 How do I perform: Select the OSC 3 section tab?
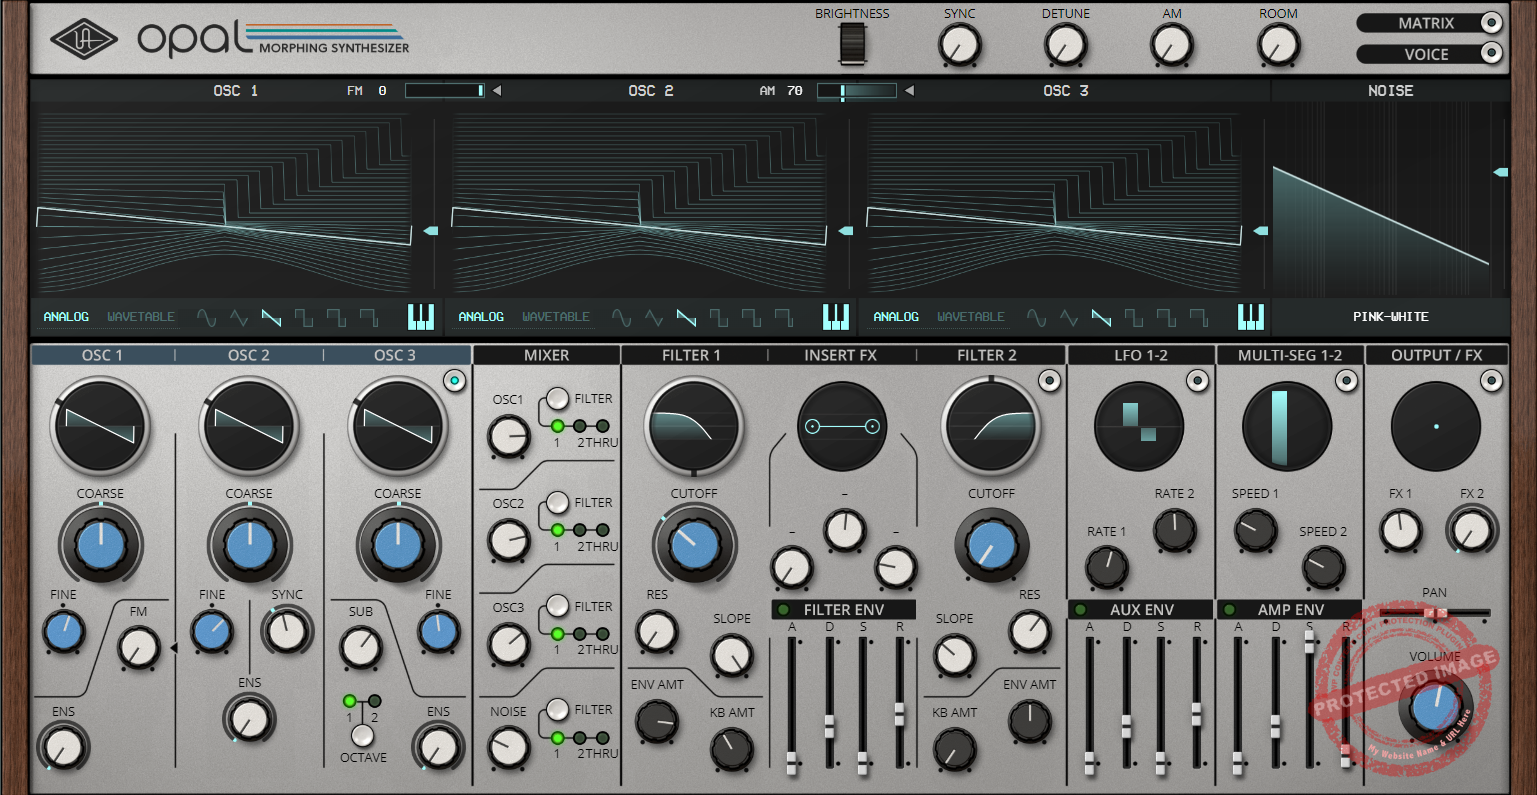(x=395, y=355)
